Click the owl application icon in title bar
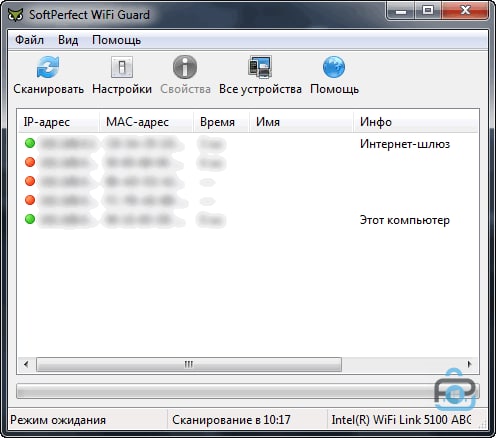496x438 pixels. [x=15, y=15]
